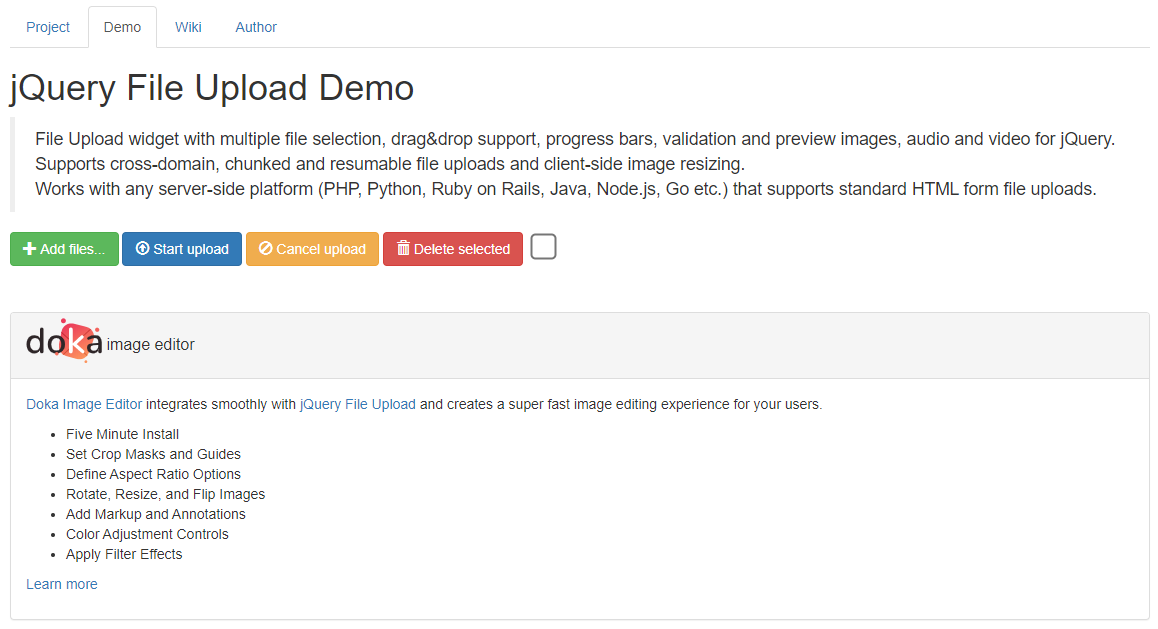Open the Wiki tab
This screenshot has width=1158, height=629.
pyautogui.click(x=188, y=27)
